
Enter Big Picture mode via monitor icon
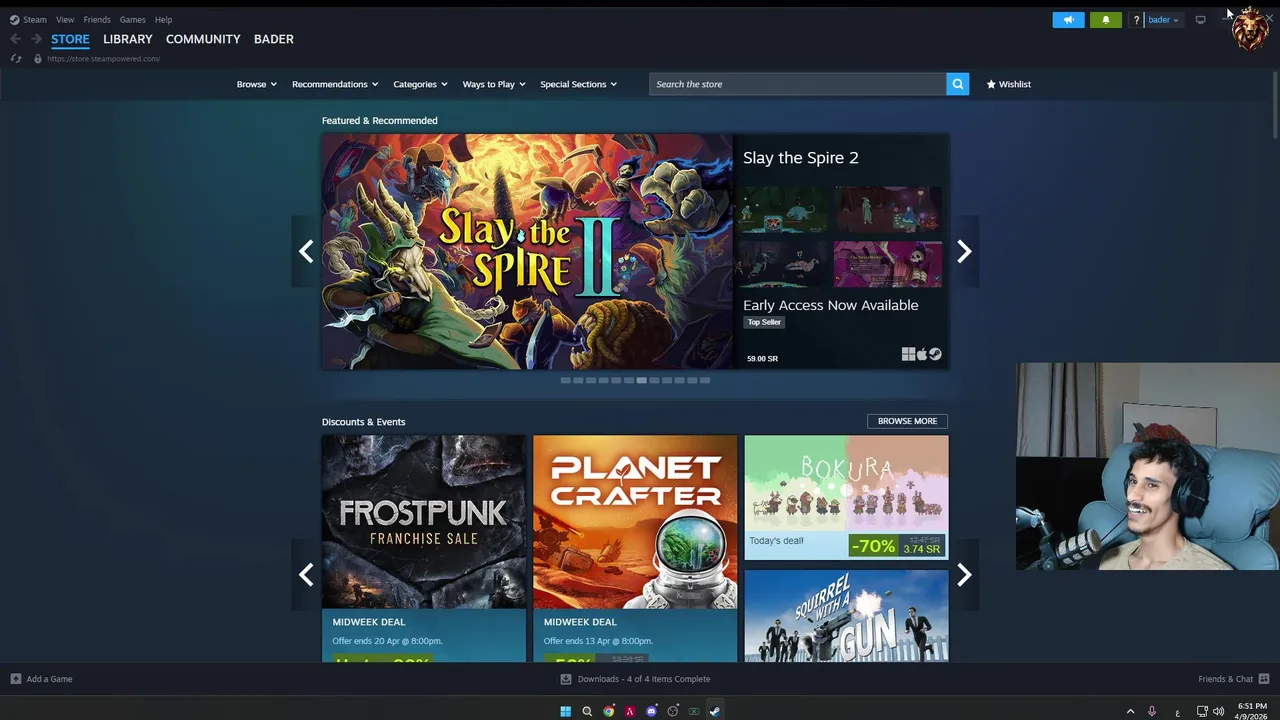coord(1200,20)
